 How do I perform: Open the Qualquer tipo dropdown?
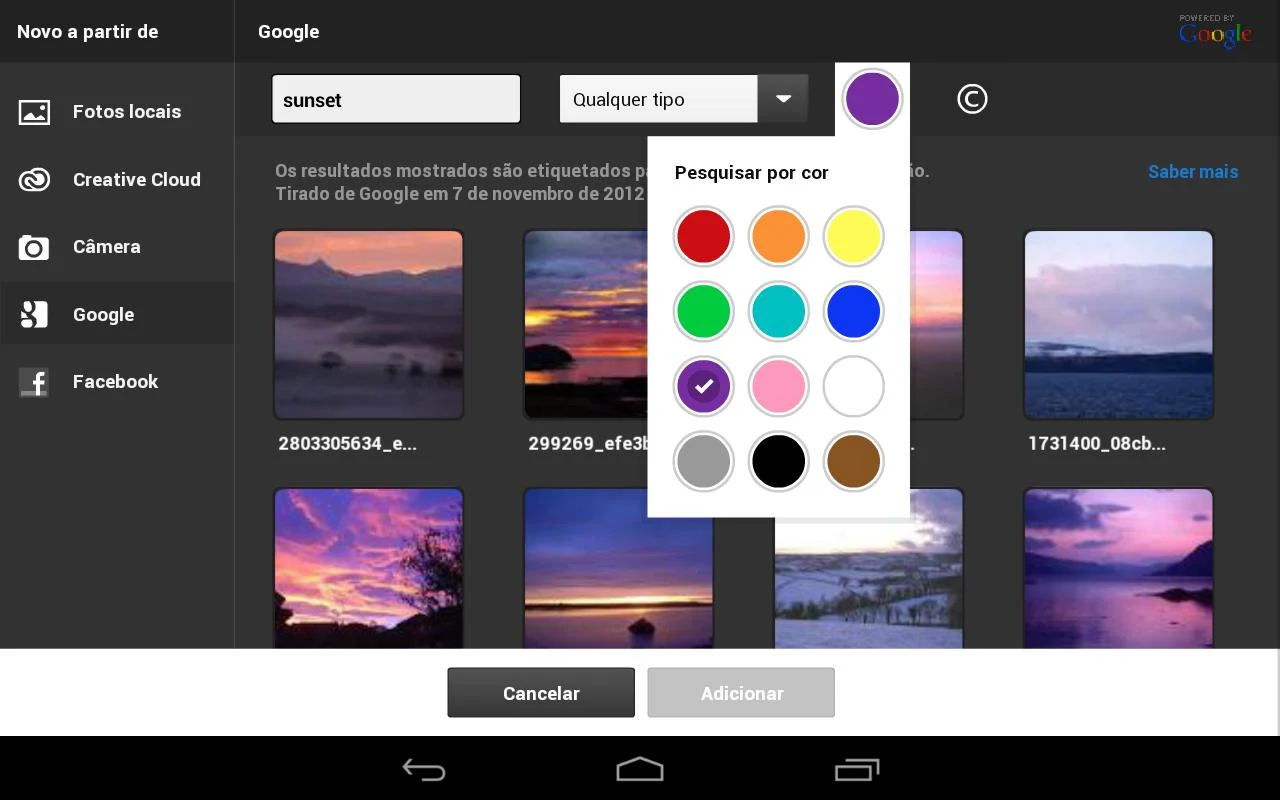click(x=658, y=99)
